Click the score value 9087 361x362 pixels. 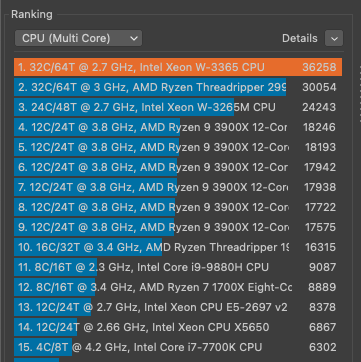[x=323, y=267]
